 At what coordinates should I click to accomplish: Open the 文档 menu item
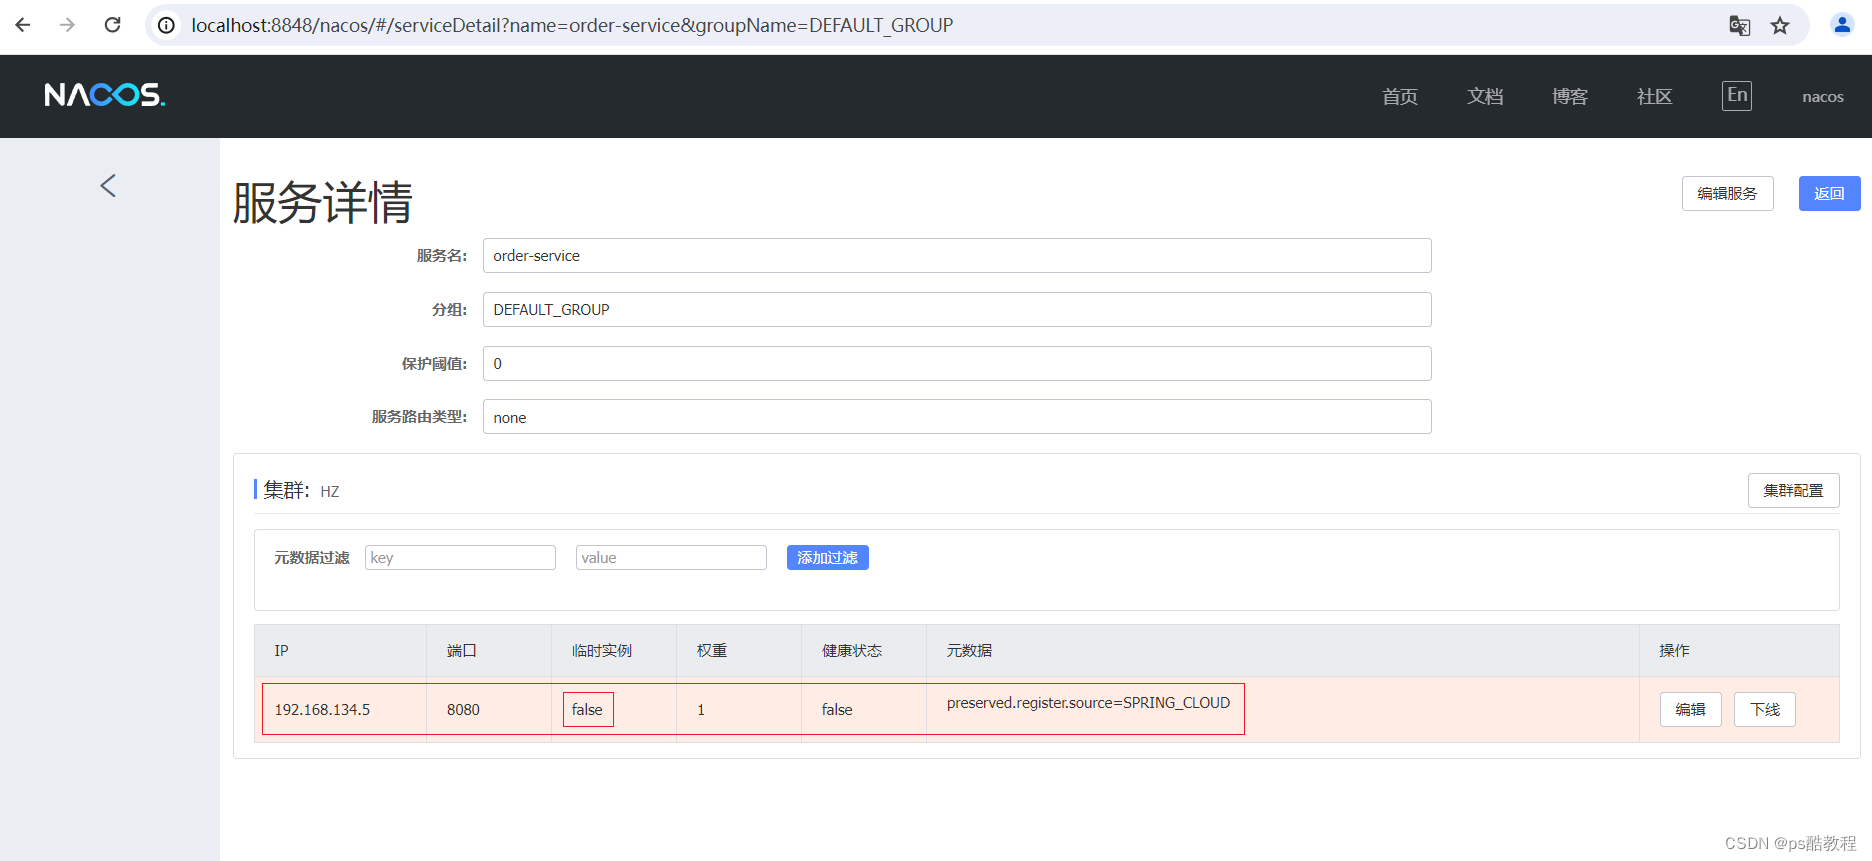pyautogui.click(x=1485, y=97)
